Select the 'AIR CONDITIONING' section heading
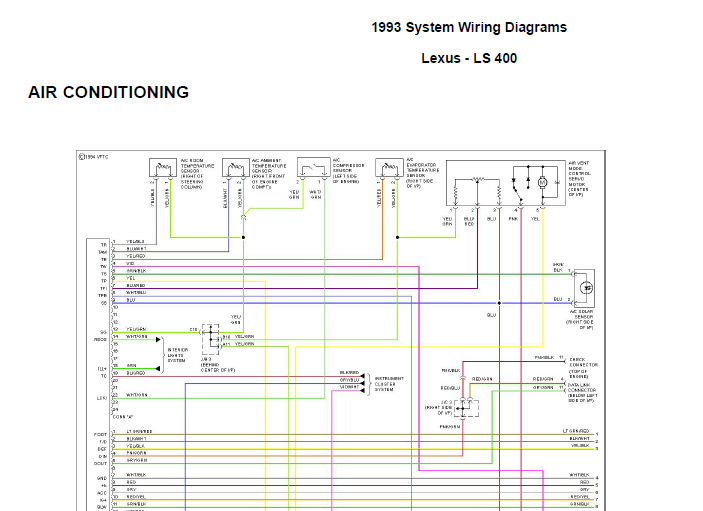Image resolution: width=703 pixels, height=511 pixels. point(108,92)
